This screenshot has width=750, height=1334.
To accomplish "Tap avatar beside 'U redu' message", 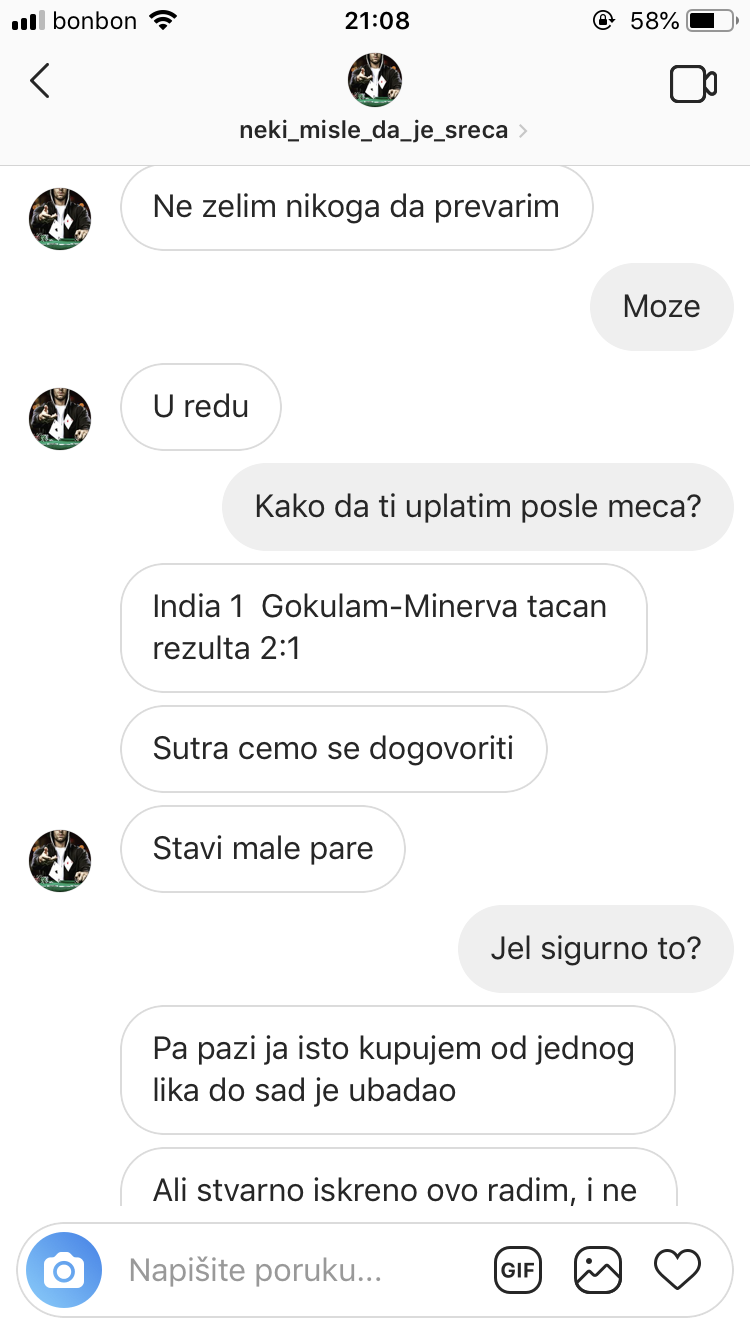I will point(60,419).
